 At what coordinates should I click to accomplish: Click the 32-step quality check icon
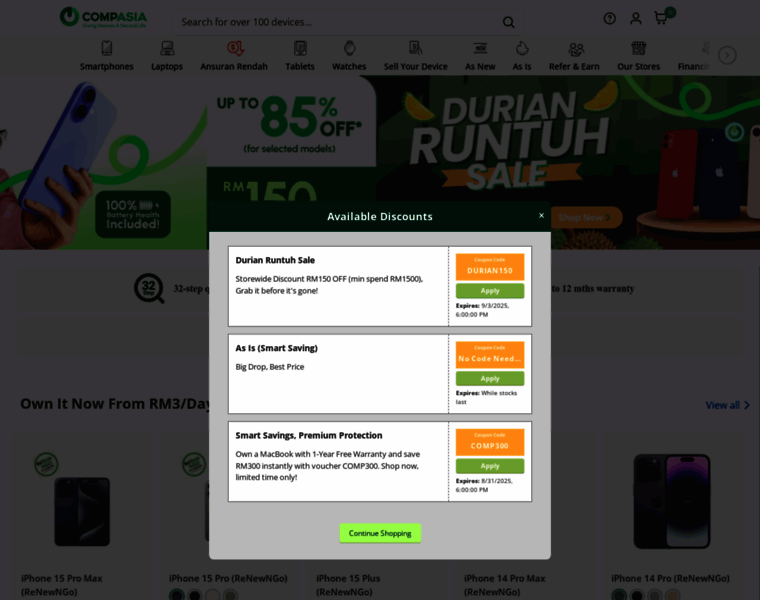coord(148,288)
